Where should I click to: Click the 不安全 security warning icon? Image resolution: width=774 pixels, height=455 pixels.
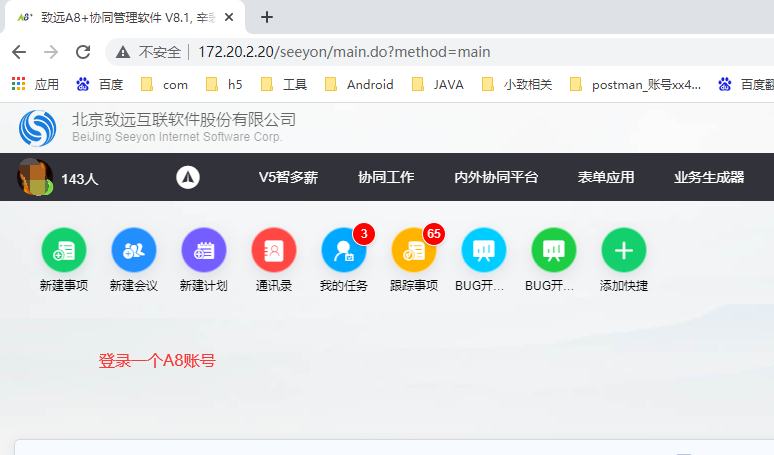(123, 52)
